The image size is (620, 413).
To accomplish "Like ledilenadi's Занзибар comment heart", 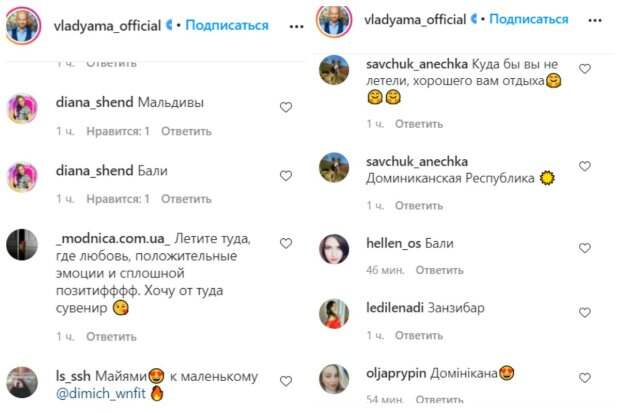I will click(585, 313).
